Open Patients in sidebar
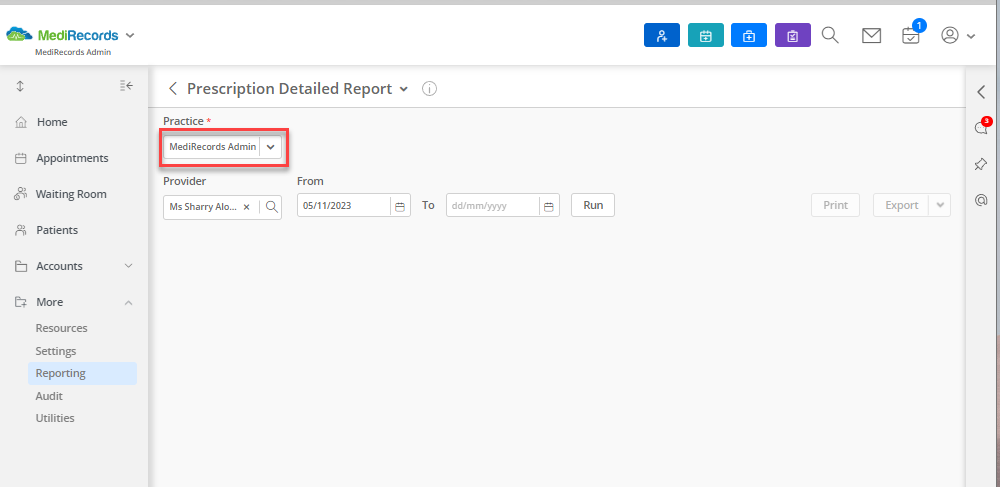The image size is (1000, 487). click(x=57, y=230)
